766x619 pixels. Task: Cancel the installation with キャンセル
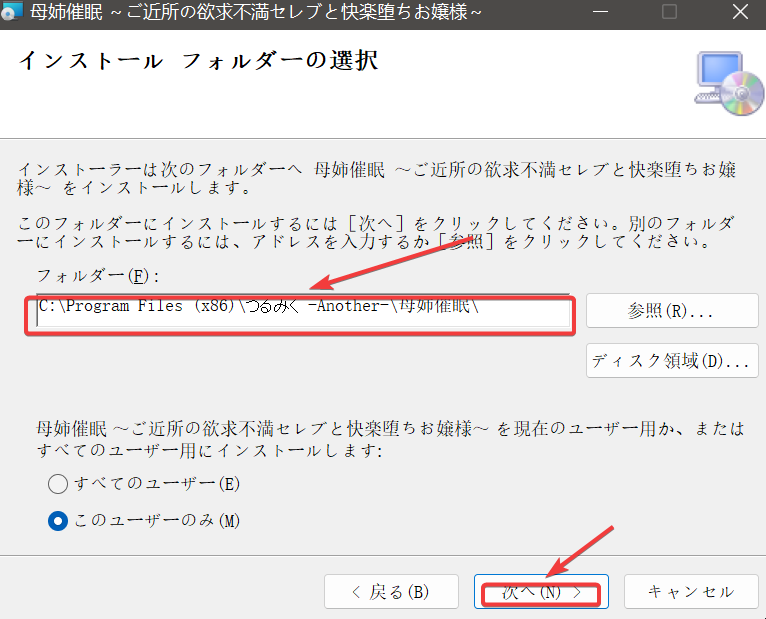[691, 592]
